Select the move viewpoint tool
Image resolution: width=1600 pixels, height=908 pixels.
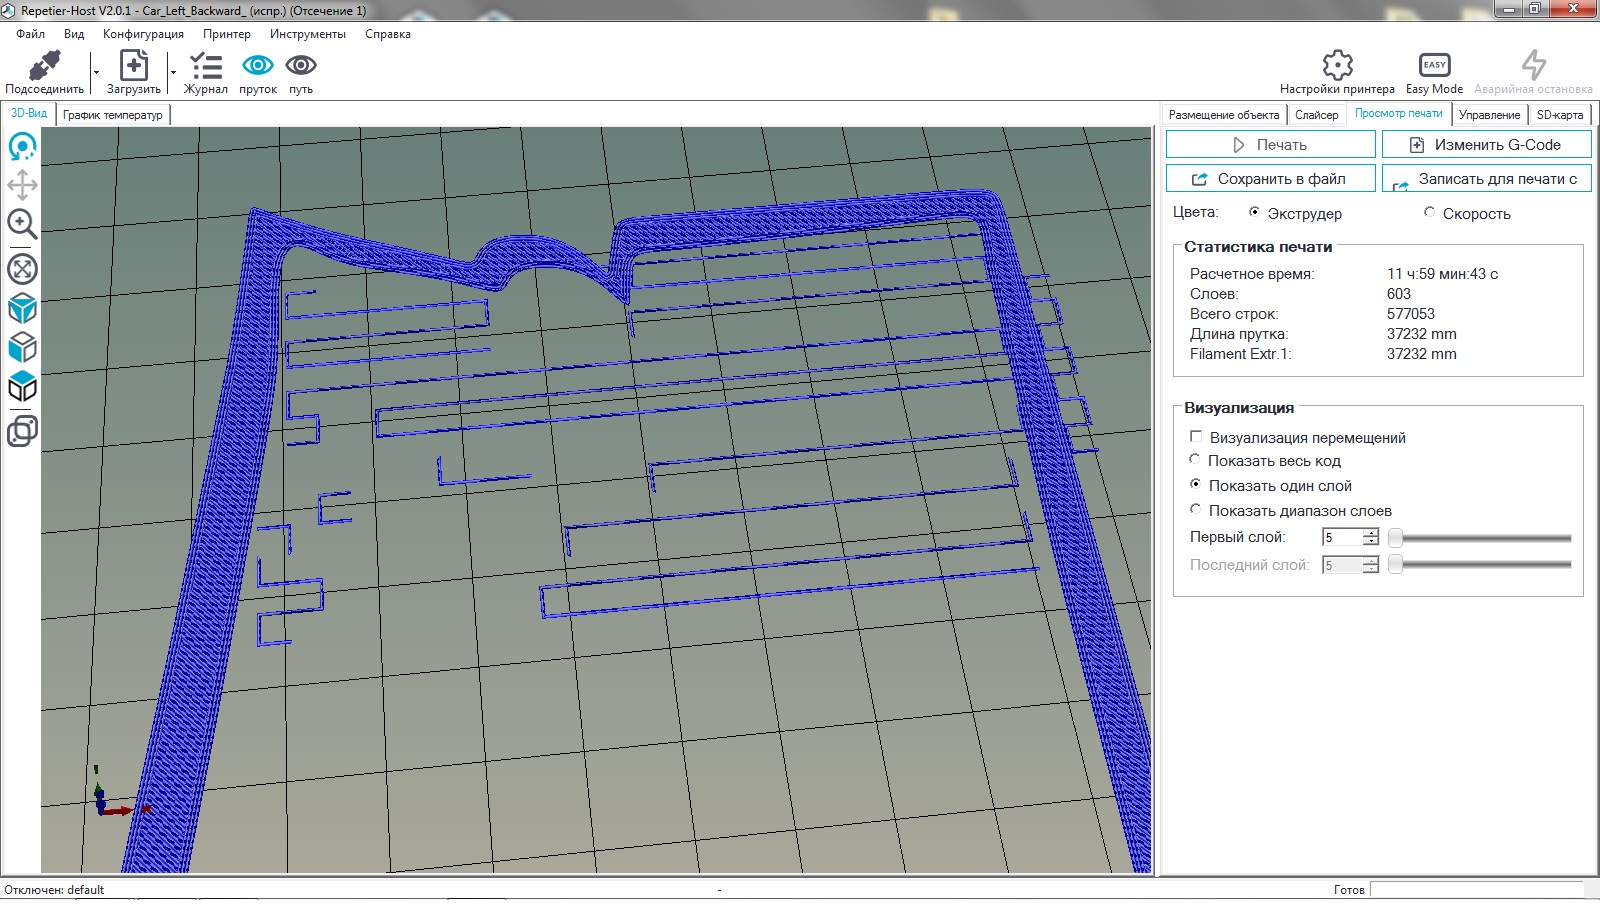[x=22, y=185]
